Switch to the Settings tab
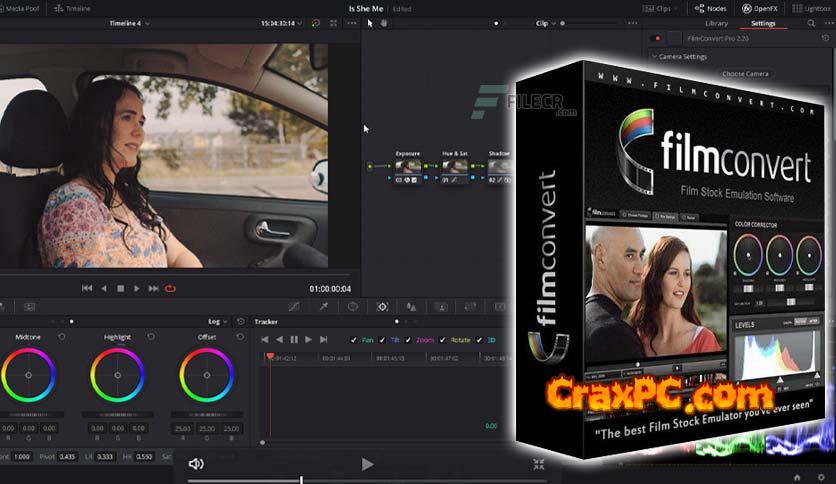Screen dimensions: 836x484 (x=763, y=22)
